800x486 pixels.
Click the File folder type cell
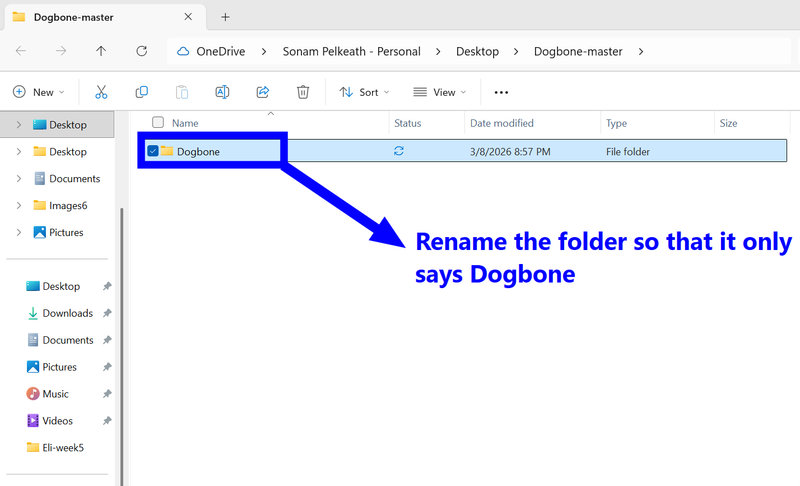click(628, 151)
